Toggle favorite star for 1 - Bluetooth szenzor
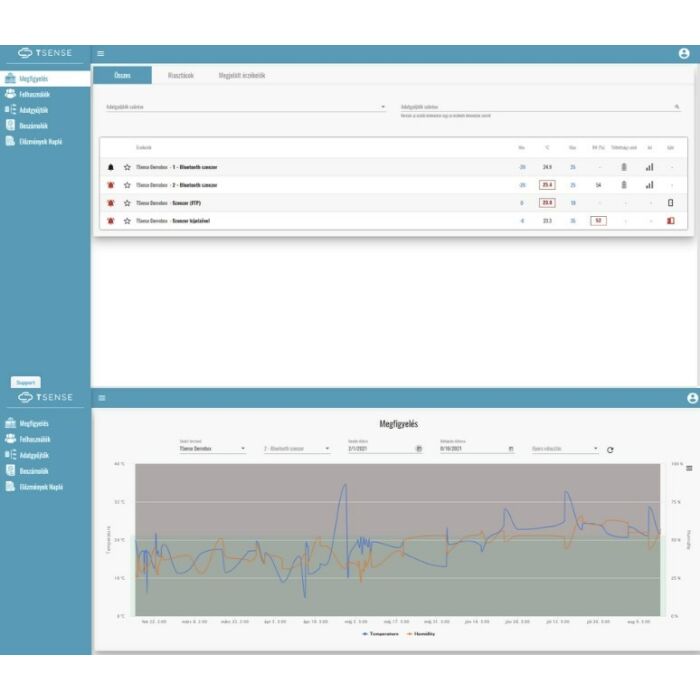 pyautogui.click(x=127, y=167)
